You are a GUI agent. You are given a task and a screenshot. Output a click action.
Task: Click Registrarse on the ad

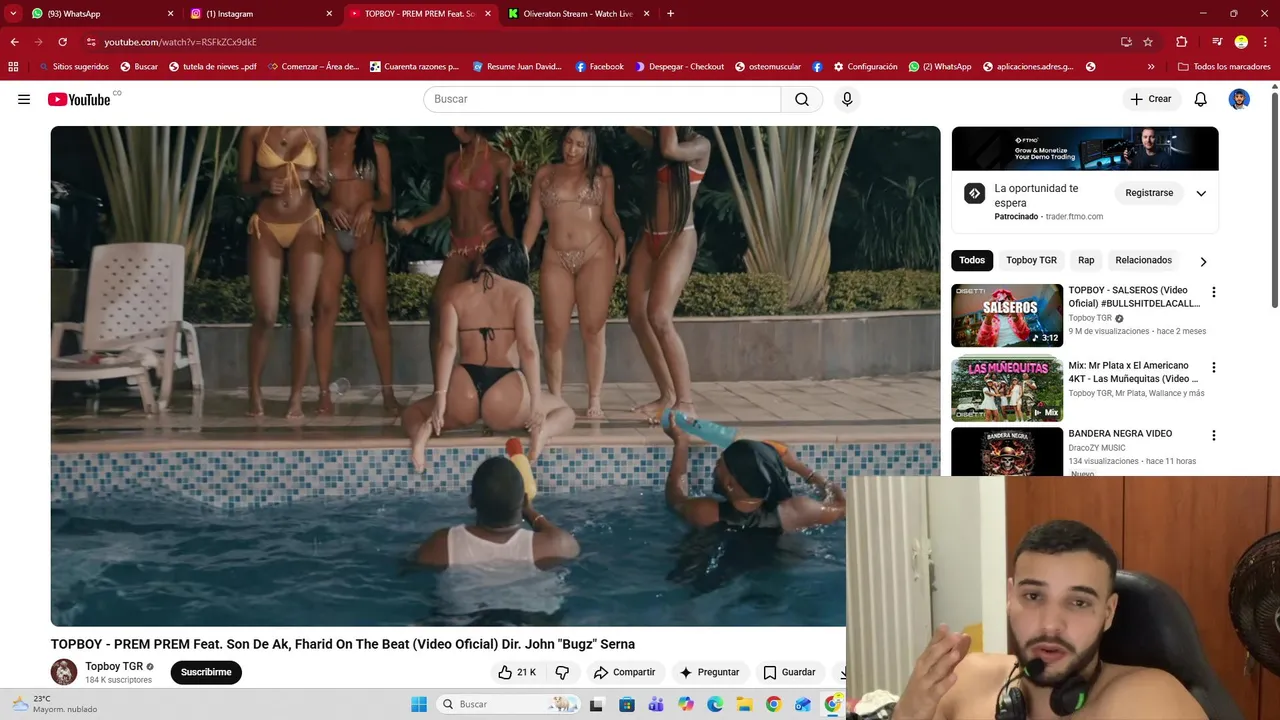[x=1149, y=193]
